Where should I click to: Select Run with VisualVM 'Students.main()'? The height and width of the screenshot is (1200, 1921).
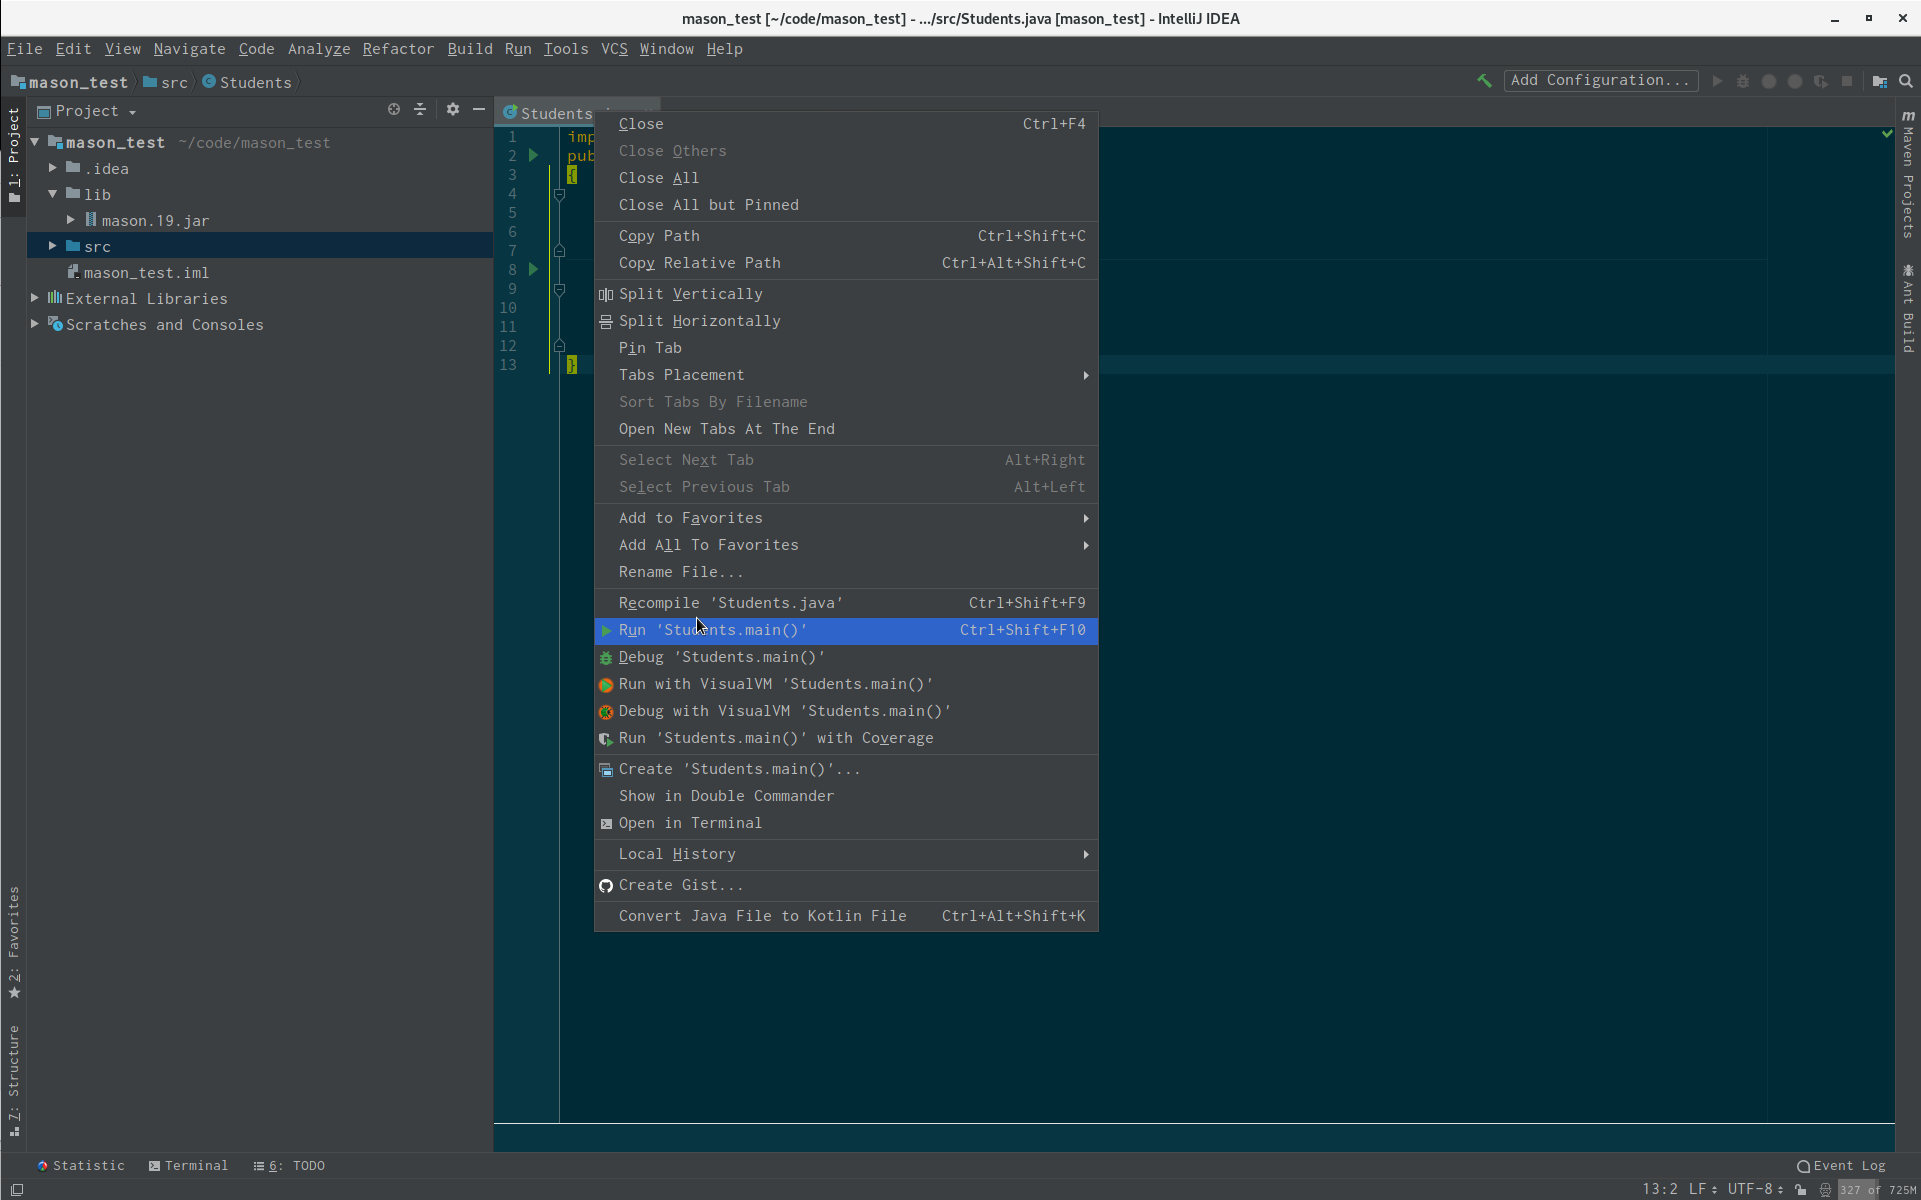[x=846, y=684]
